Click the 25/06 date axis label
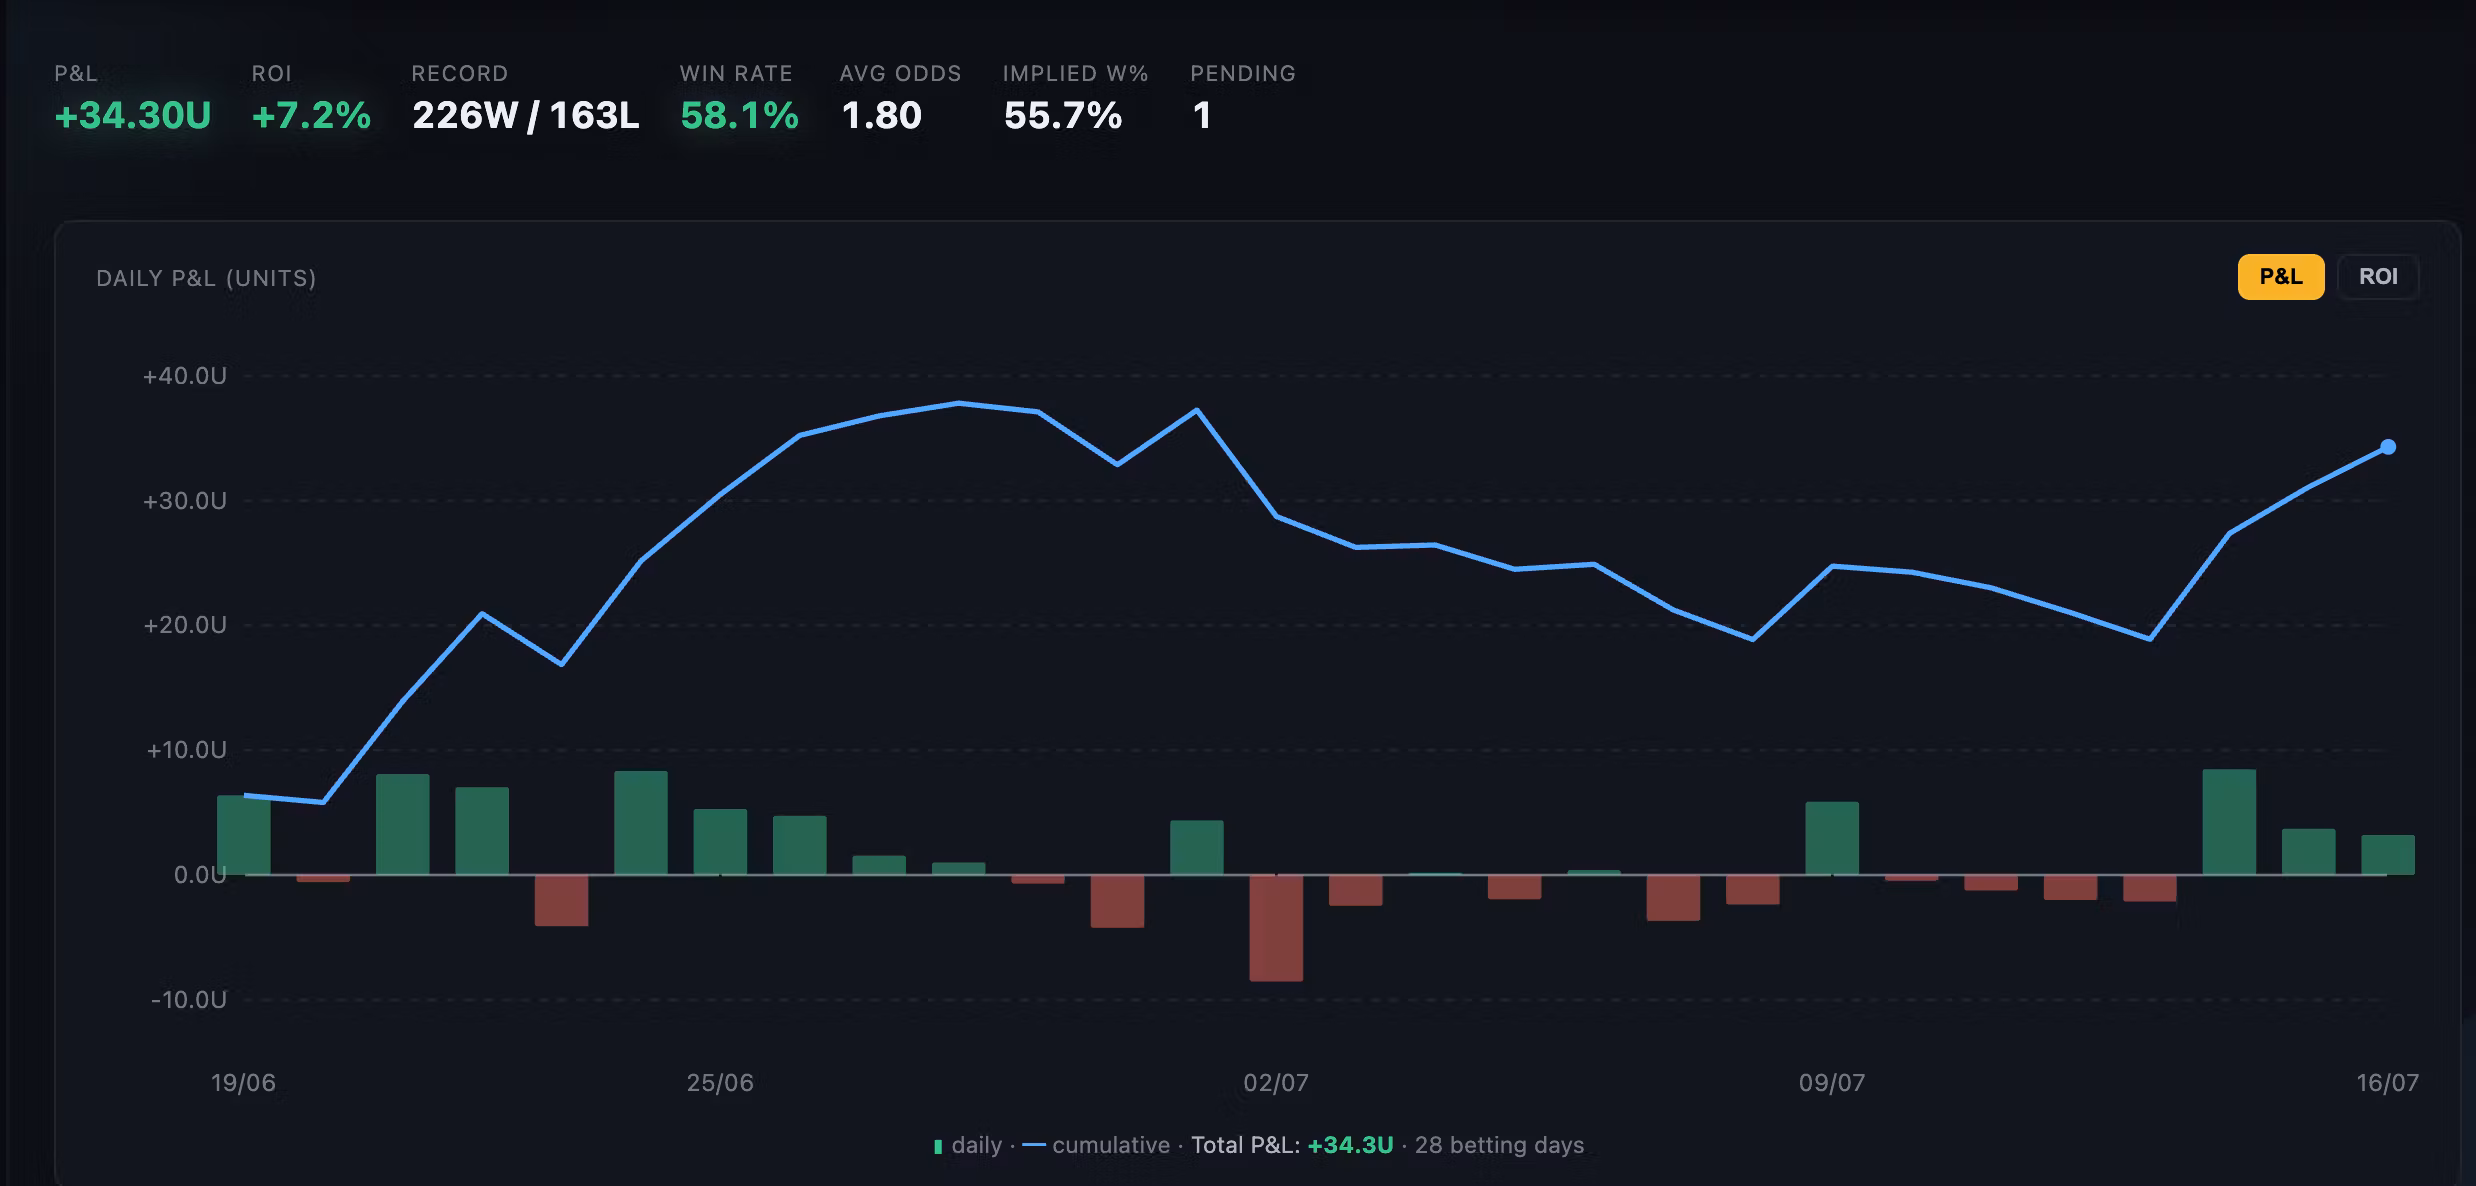2476x1186 pixels. [720, 1083]
